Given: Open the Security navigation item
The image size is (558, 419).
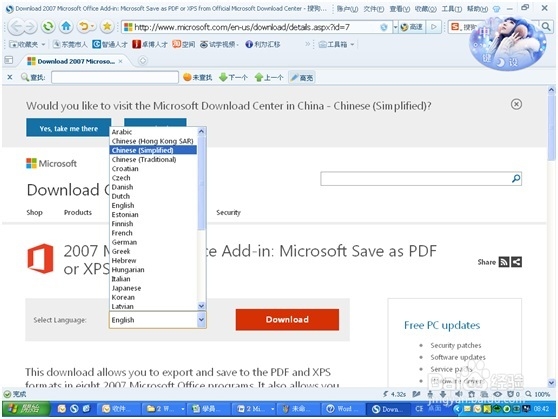Looking at the screenshot, I should [228, 213].
